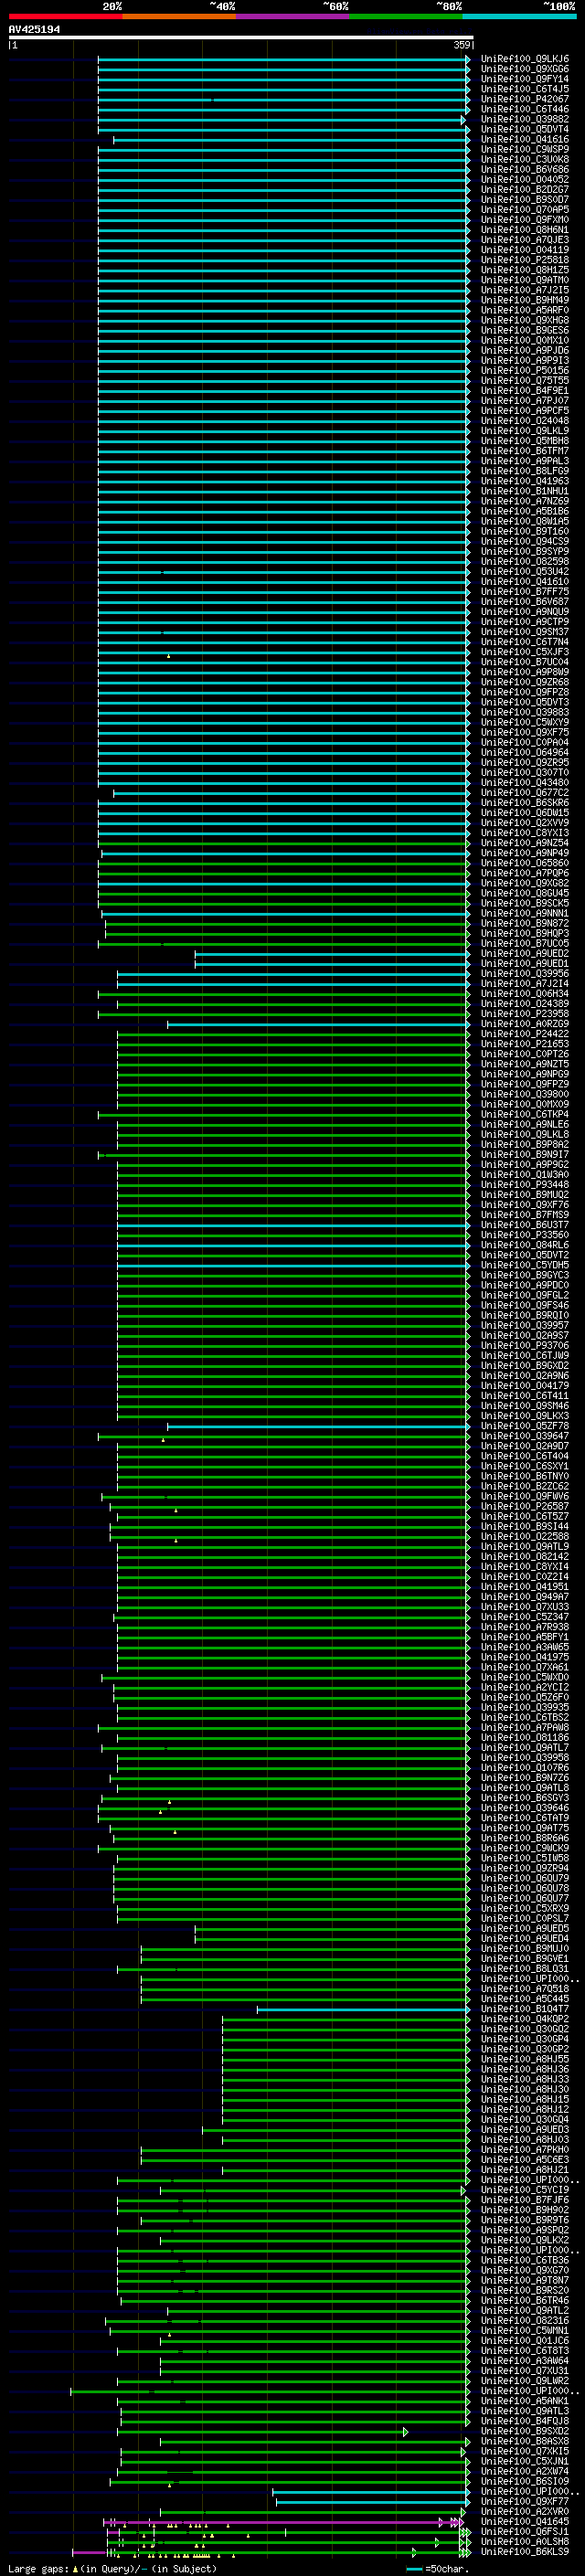Select hit label UniRef100_Q9ATM0
This screenshot has height=2576, width=585.
click(x=525, y=280)
